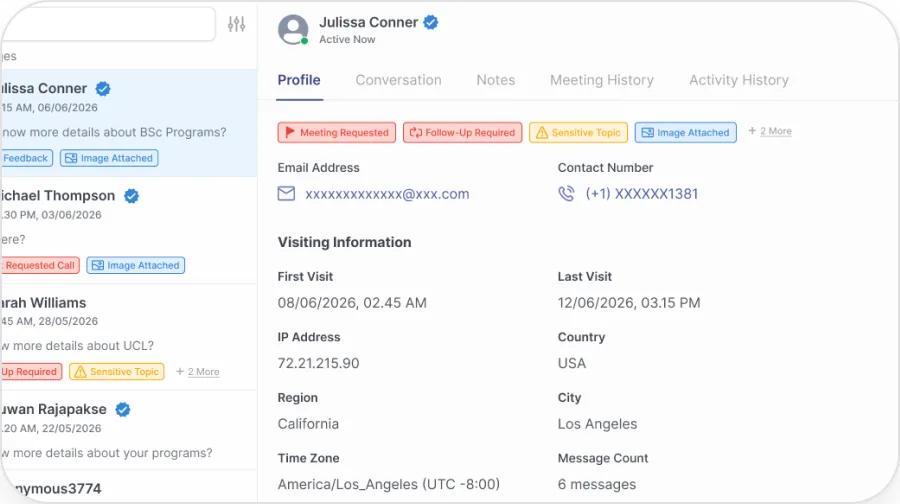
Task: Select the Michael Thompson conversation
Action: 129,230
